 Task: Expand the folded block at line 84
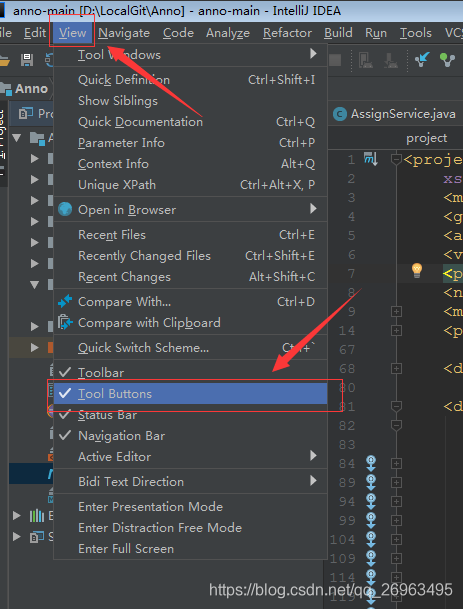(x=396, y=463)
